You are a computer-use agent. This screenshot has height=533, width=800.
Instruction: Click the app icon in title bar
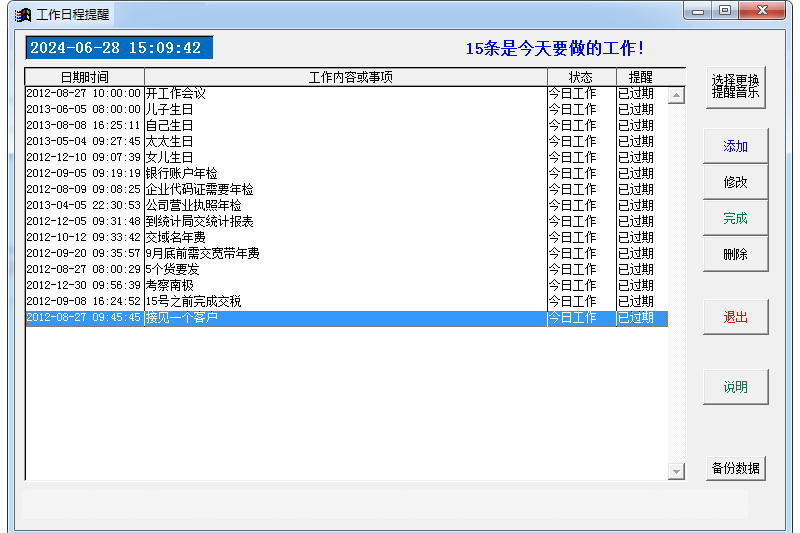[x=23, y=15]
